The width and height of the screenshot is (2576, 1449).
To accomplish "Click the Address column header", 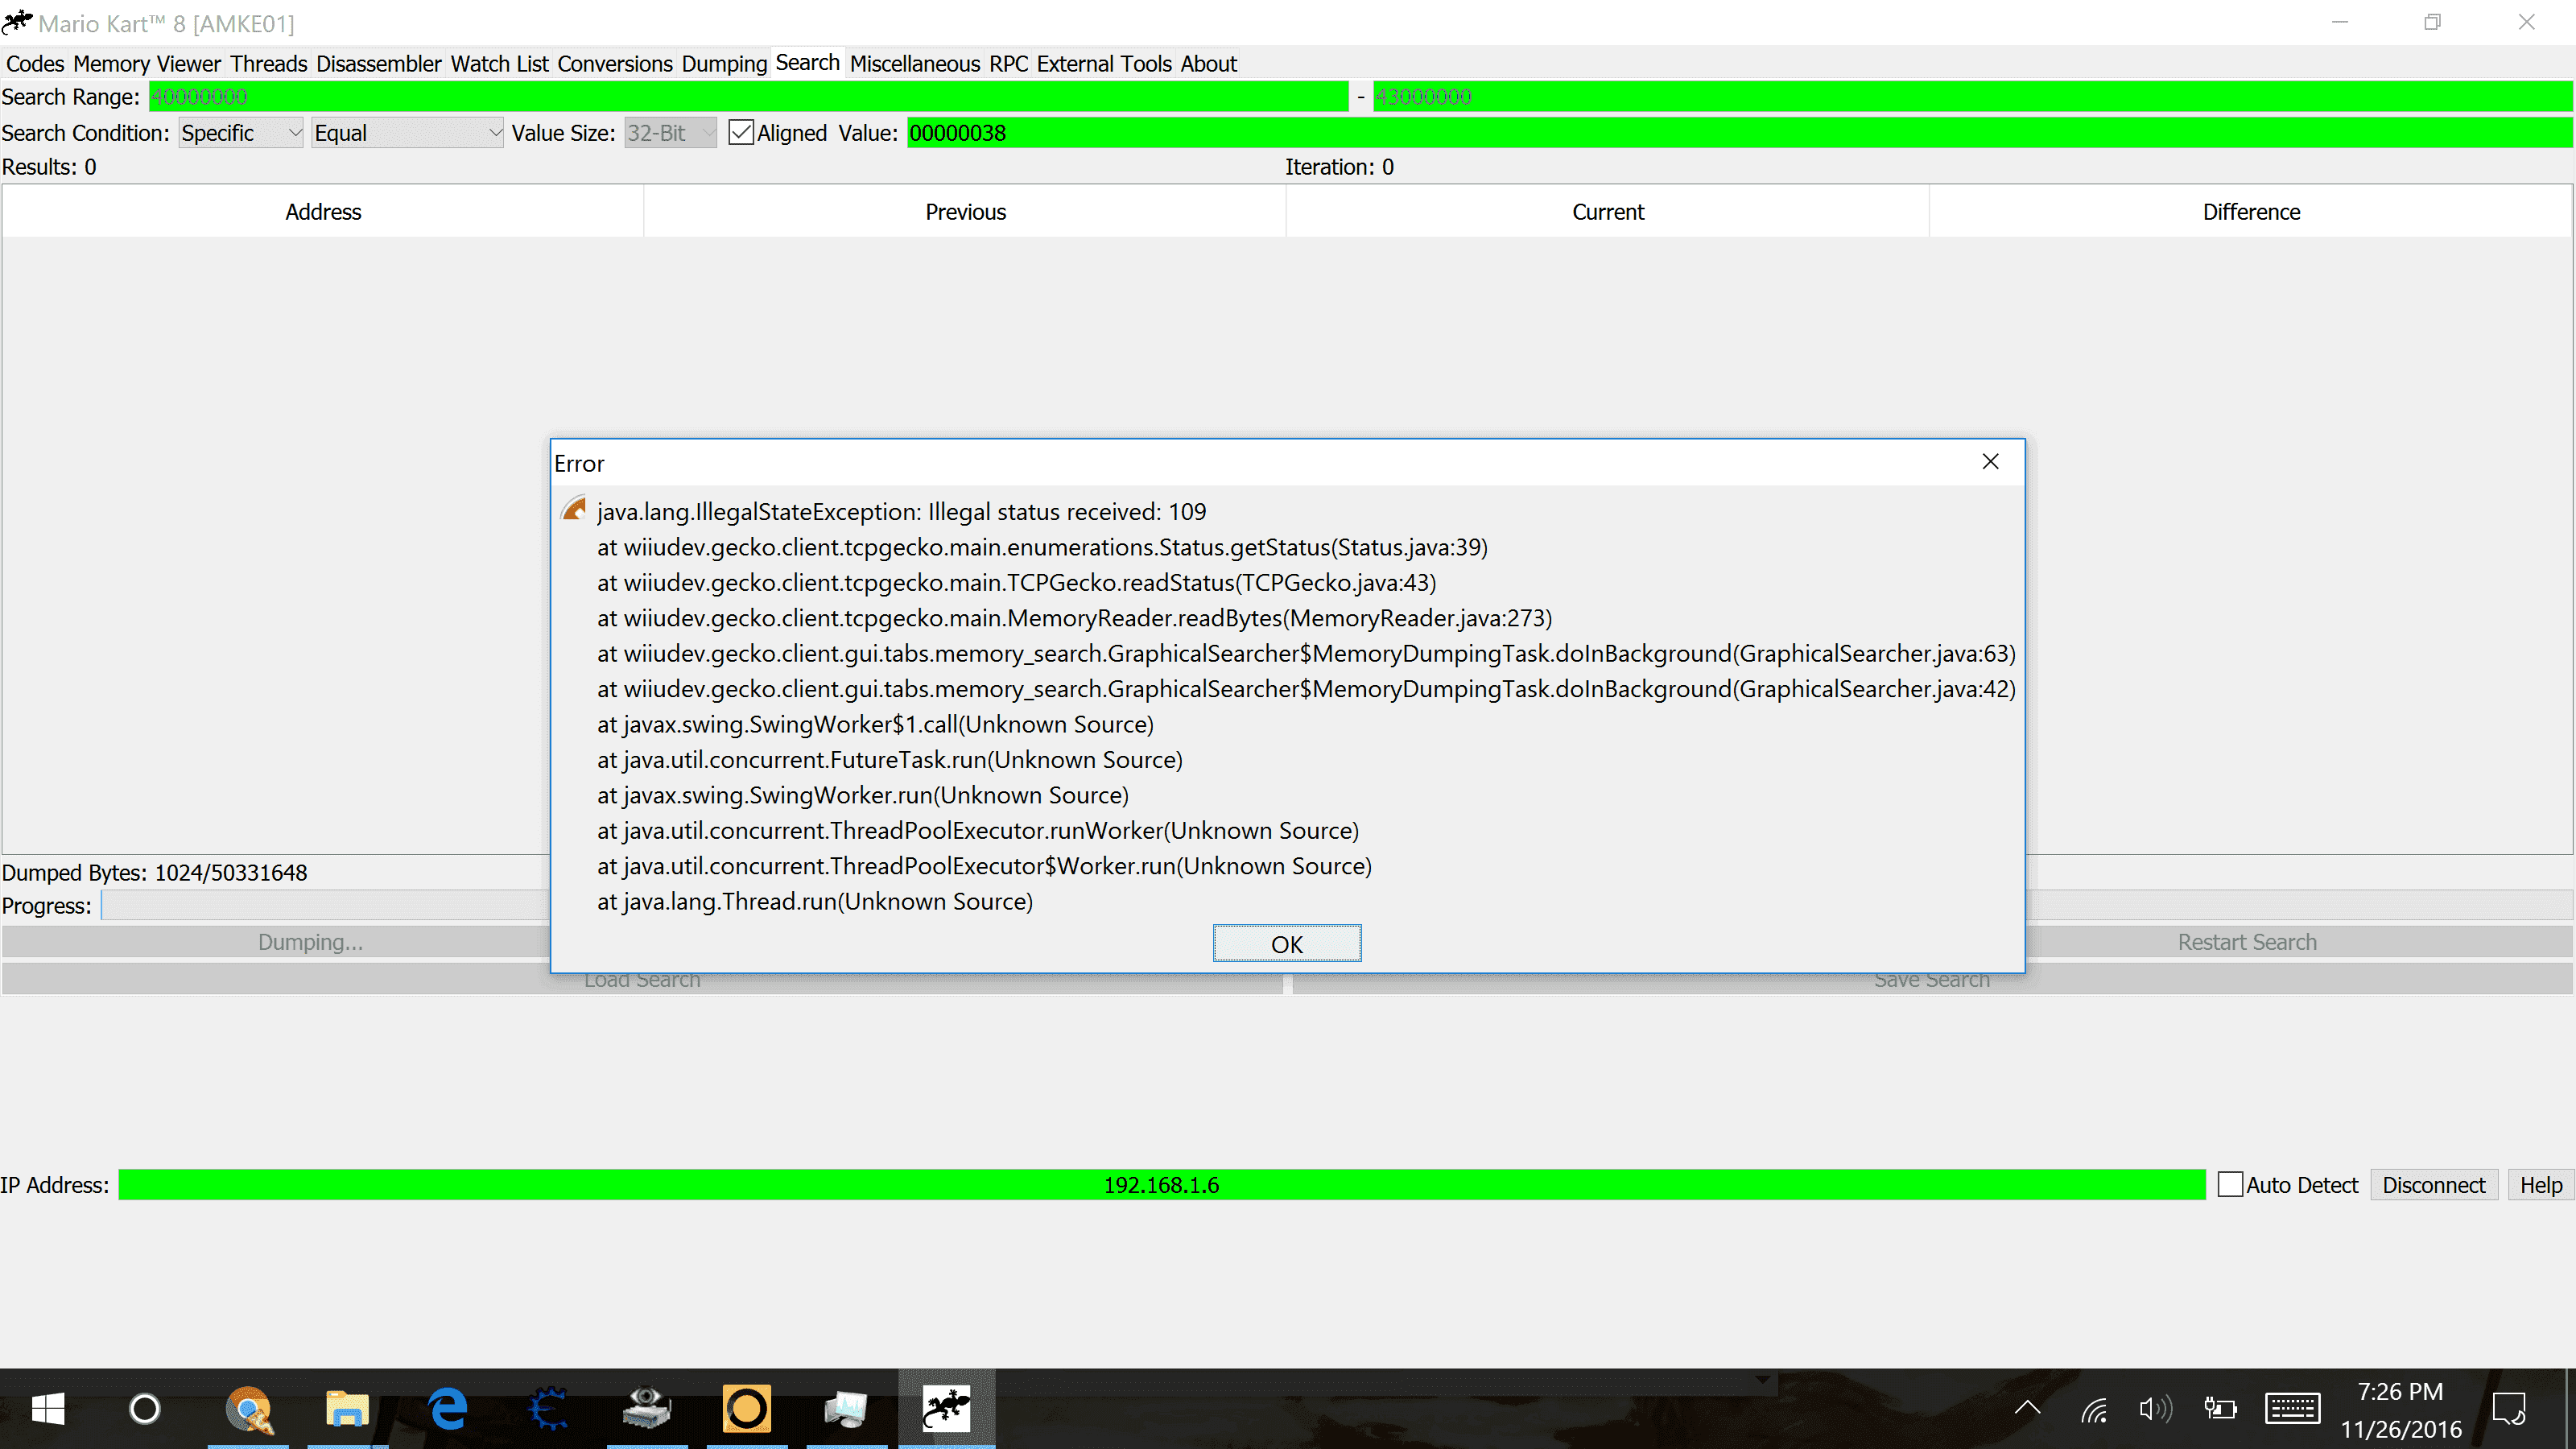I will tap(323, 212).
